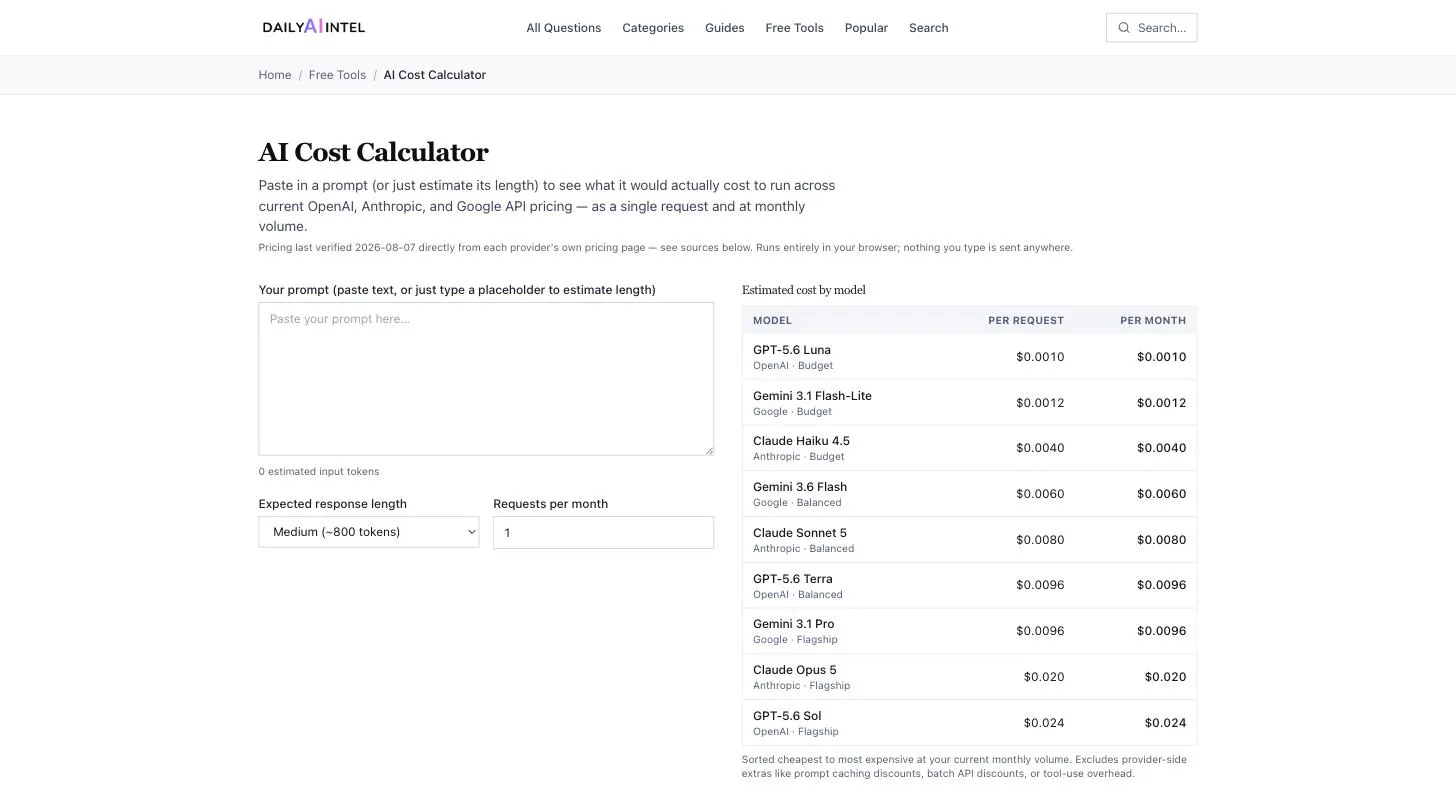Click the Pricing last verified note
This screenshot has height=812, width=1456.
[x=665, y=248]
